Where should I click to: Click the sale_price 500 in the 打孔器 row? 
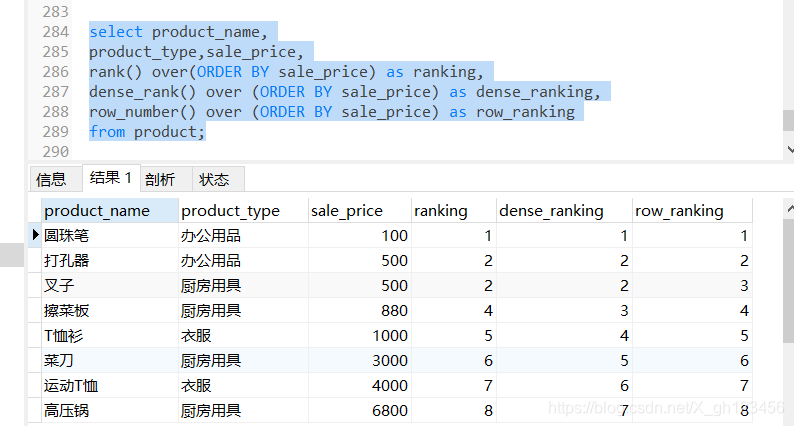[x=360, y=260]
